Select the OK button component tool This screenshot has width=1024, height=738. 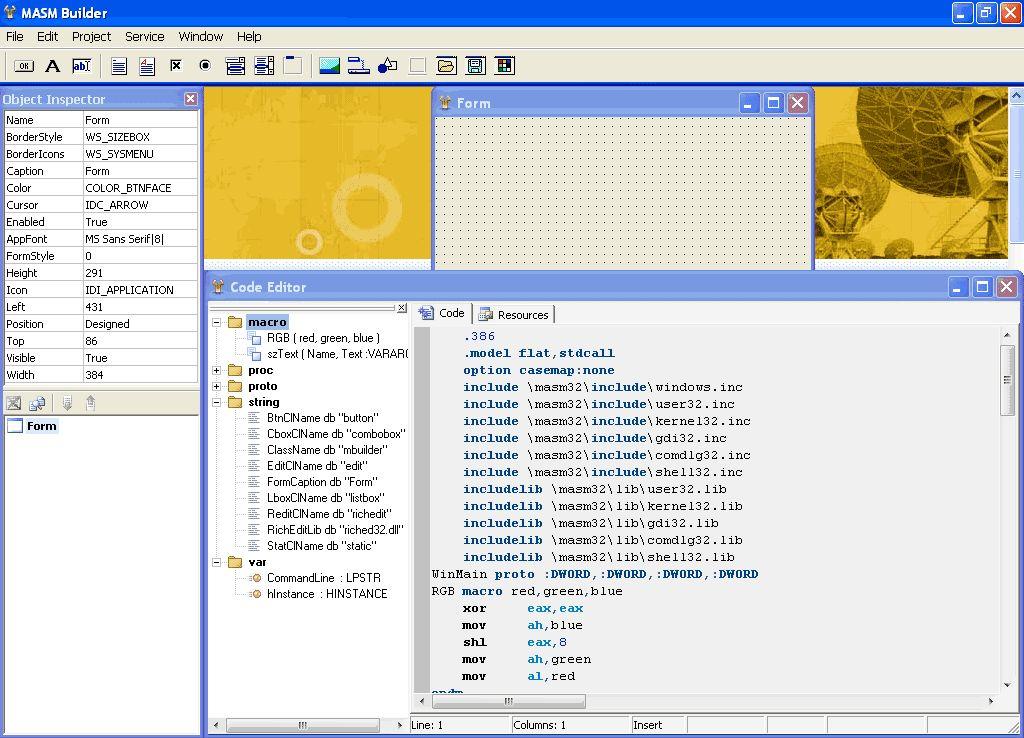24,65
